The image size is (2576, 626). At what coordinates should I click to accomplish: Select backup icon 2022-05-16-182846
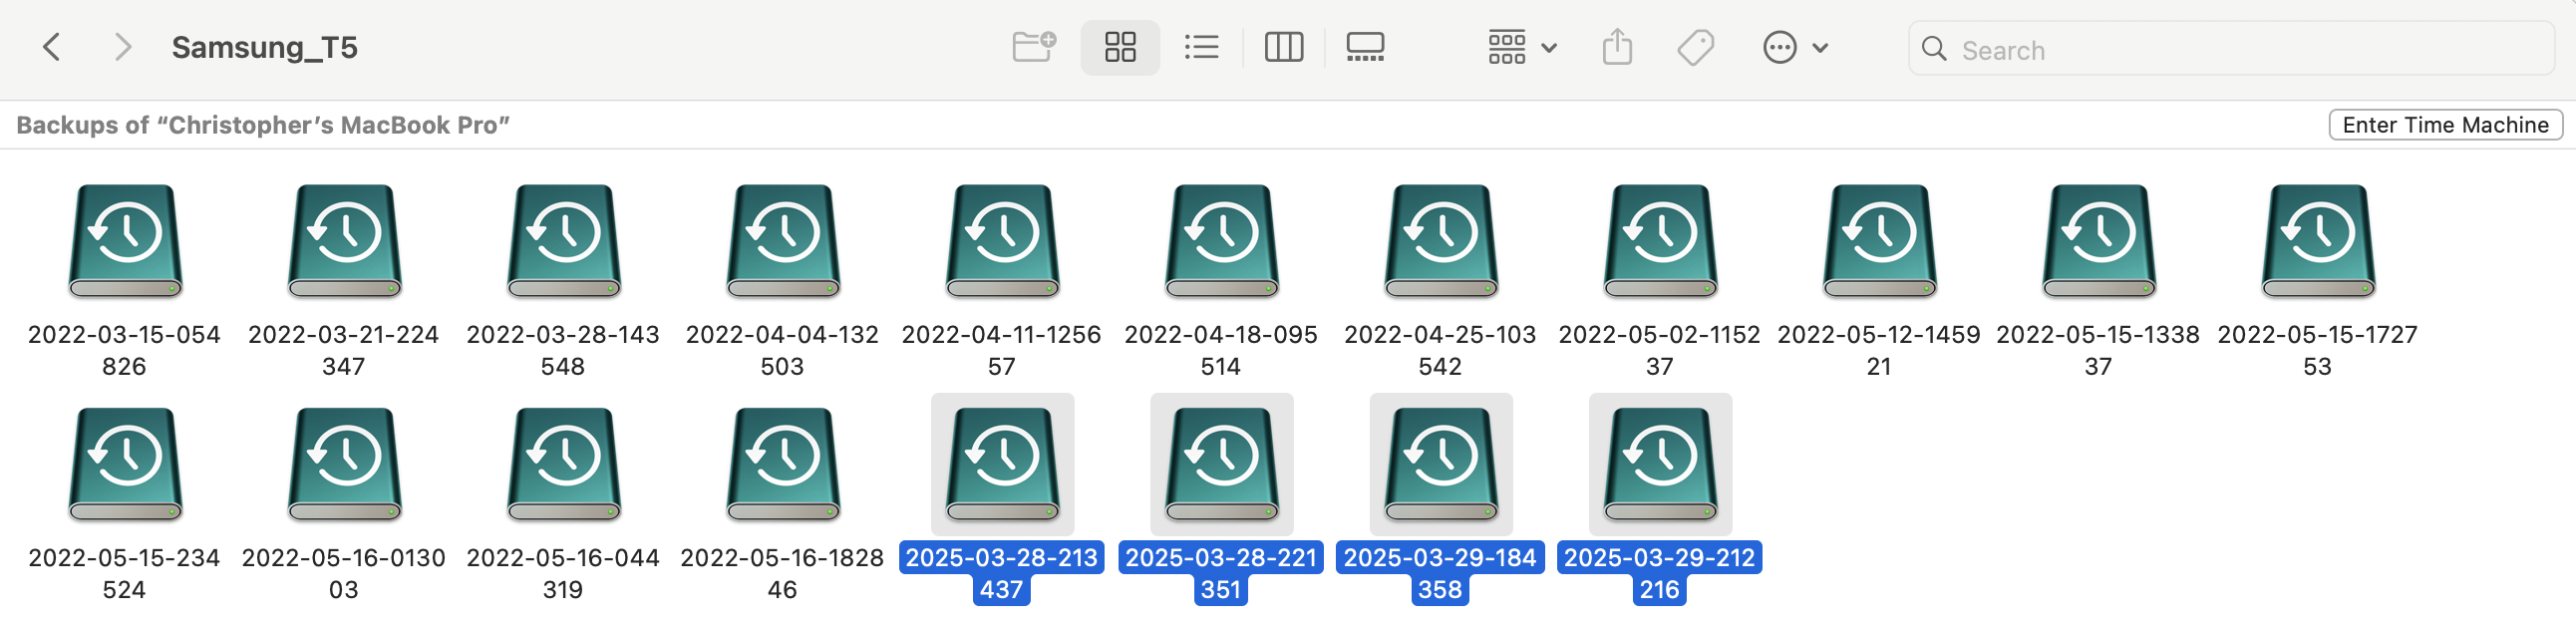783,465
